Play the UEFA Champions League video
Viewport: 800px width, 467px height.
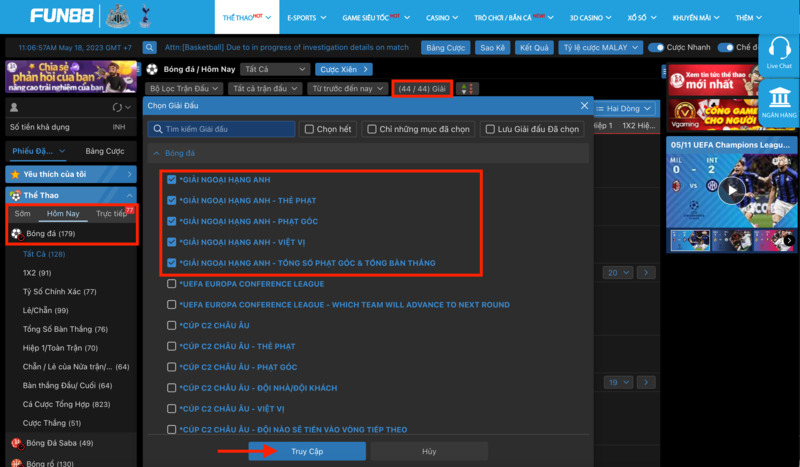pos(733,190)
